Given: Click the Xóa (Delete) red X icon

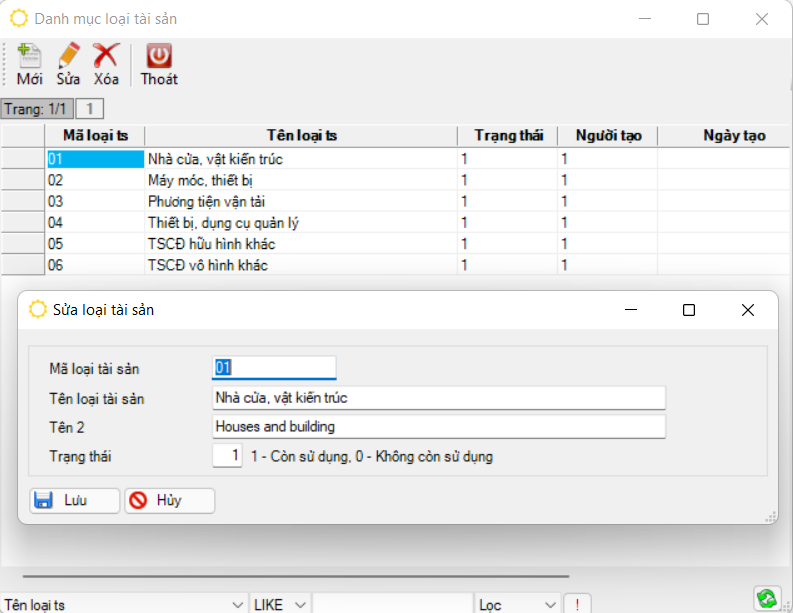Looking at the screenshot, I should pos(106,64).
